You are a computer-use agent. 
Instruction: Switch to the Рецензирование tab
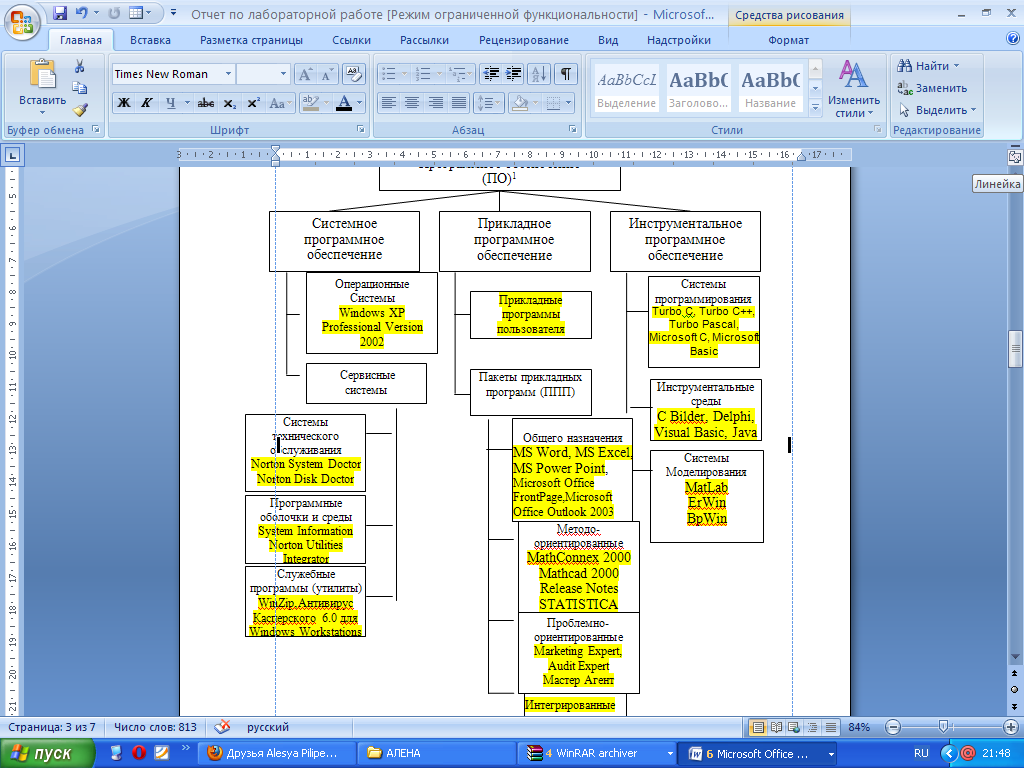tap(524, 40)
